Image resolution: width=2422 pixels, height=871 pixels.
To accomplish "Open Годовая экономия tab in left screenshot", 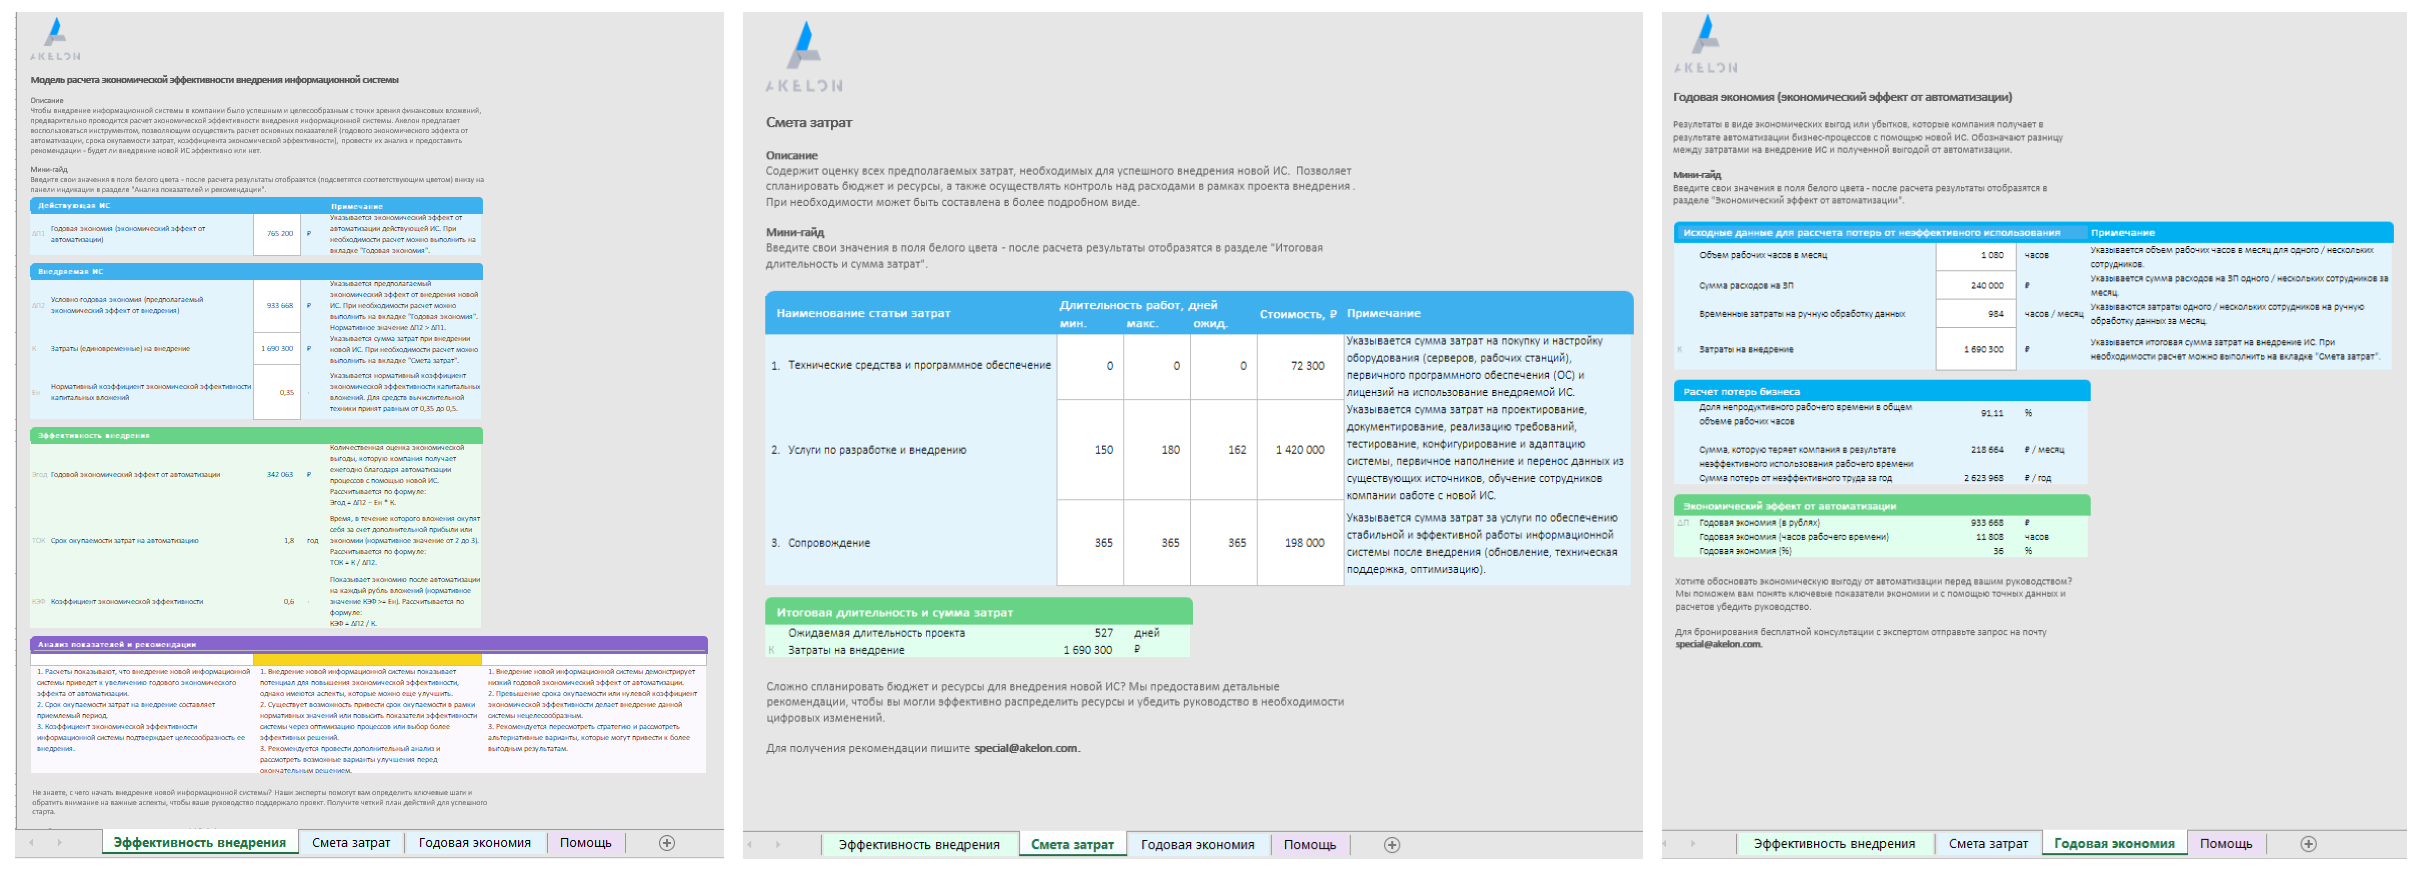I will pos(474,843).
